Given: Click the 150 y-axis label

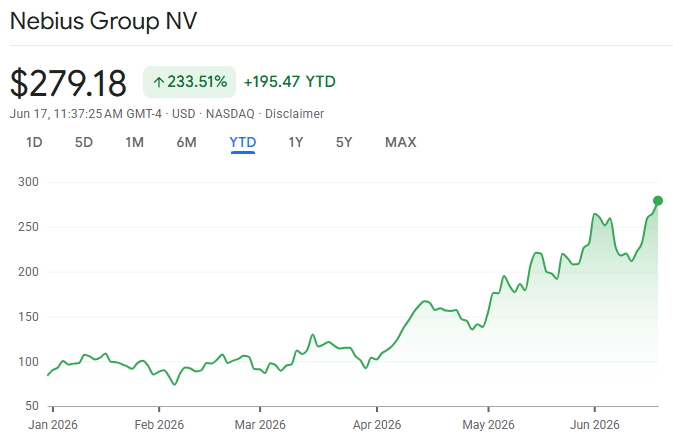Looking at the screenshot, I should [28, 316].
